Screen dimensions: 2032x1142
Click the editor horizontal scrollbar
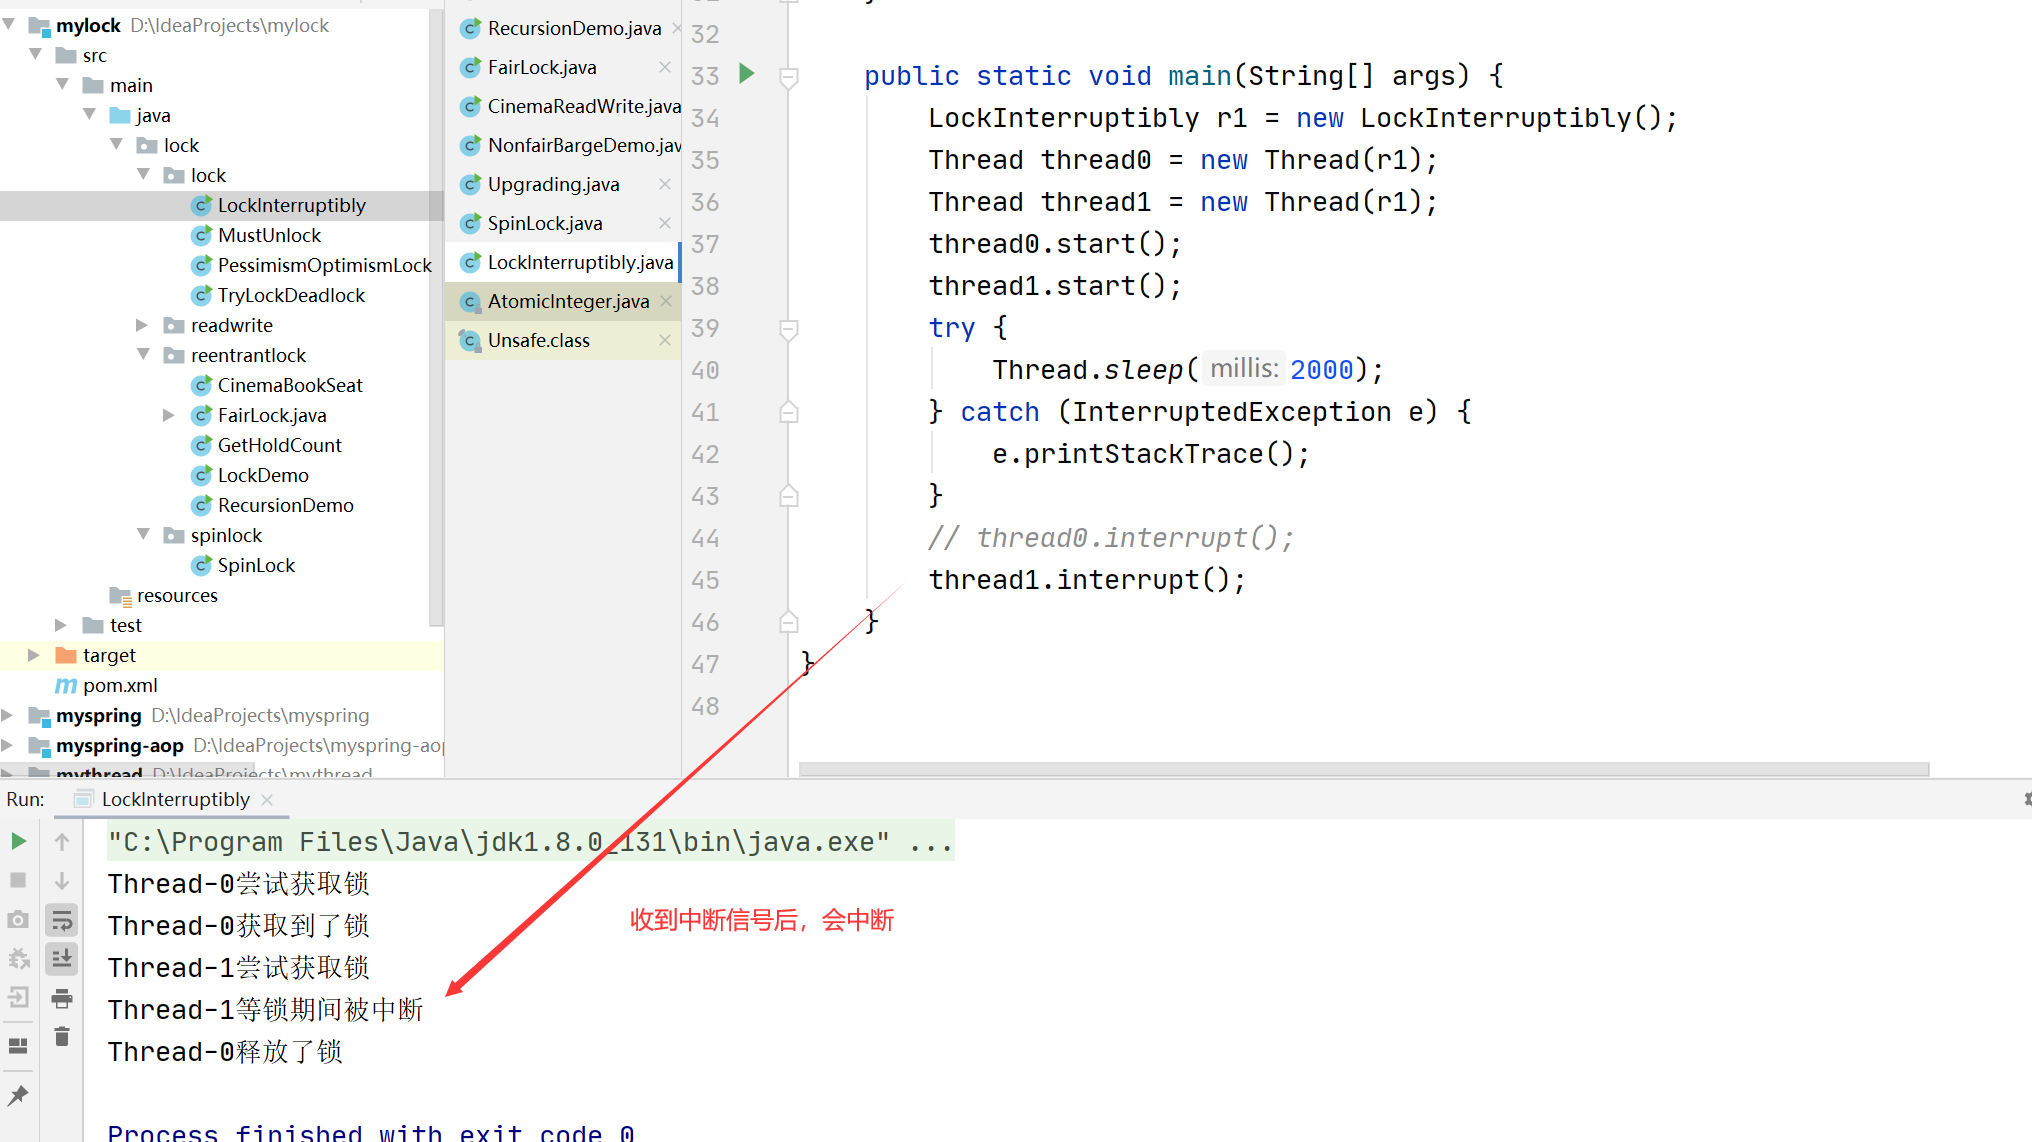click(1362, 769)
